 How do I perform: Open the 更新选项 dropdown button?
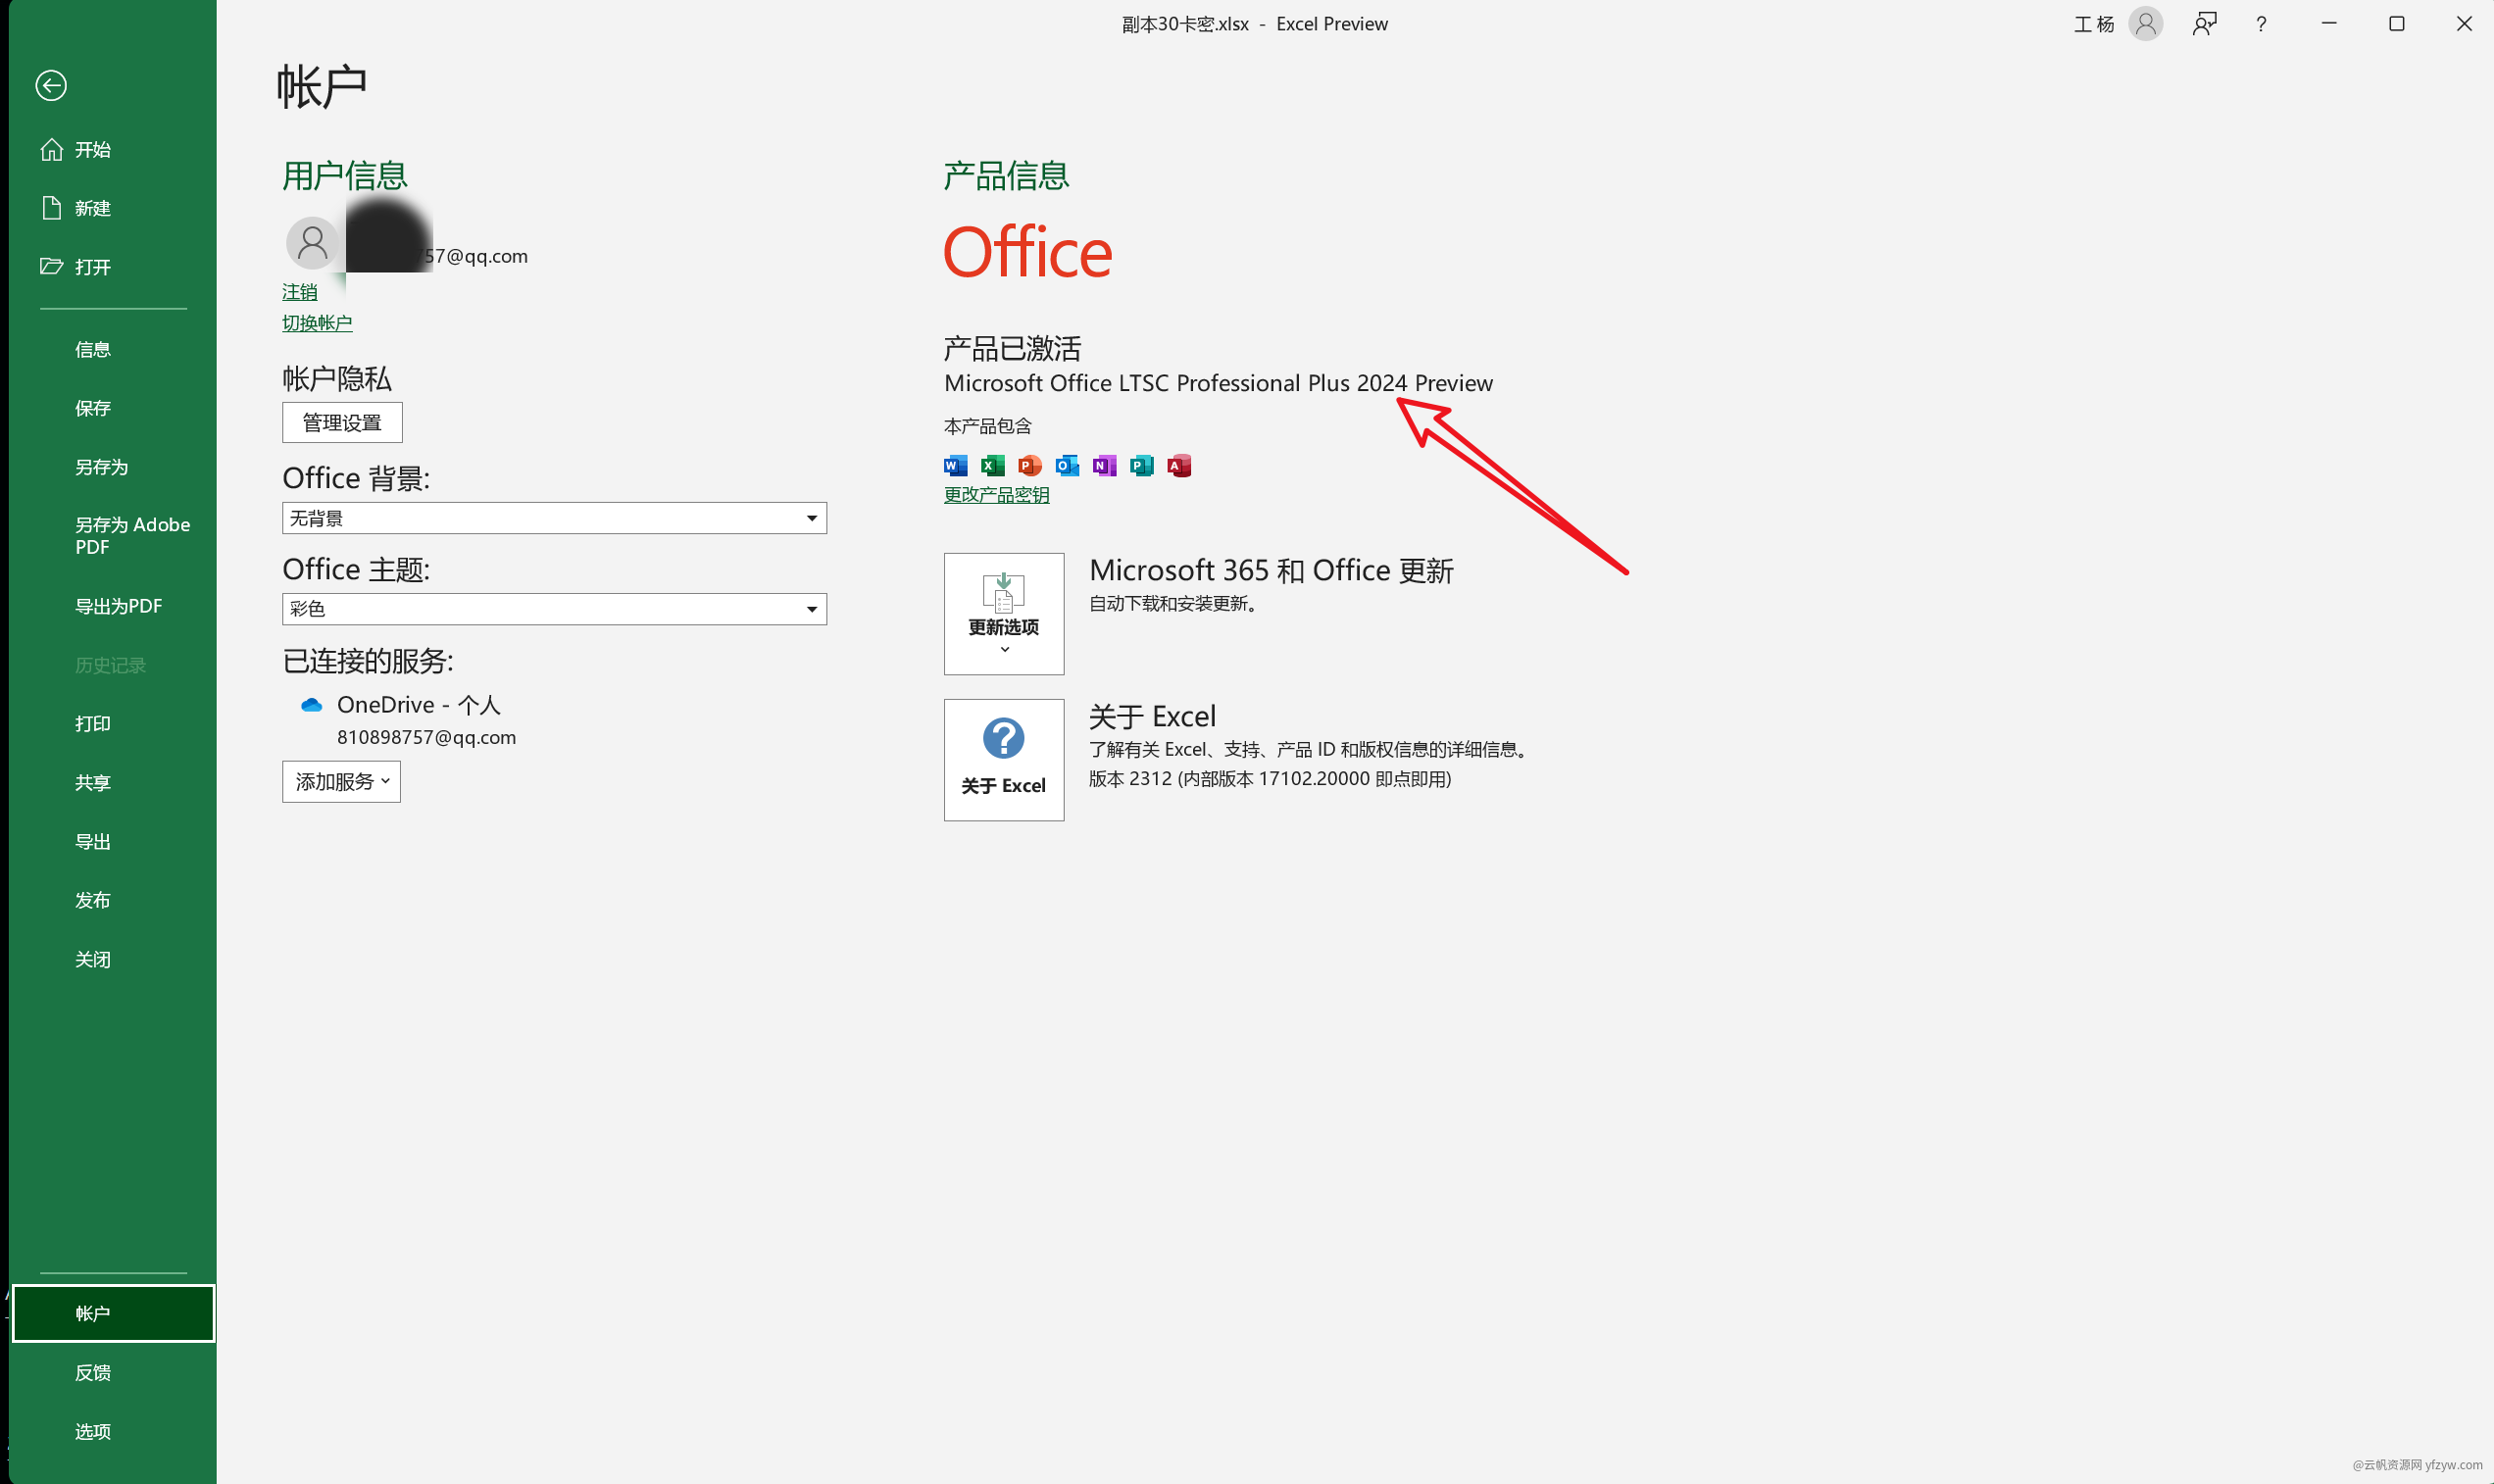click(x=1004, y=614)
